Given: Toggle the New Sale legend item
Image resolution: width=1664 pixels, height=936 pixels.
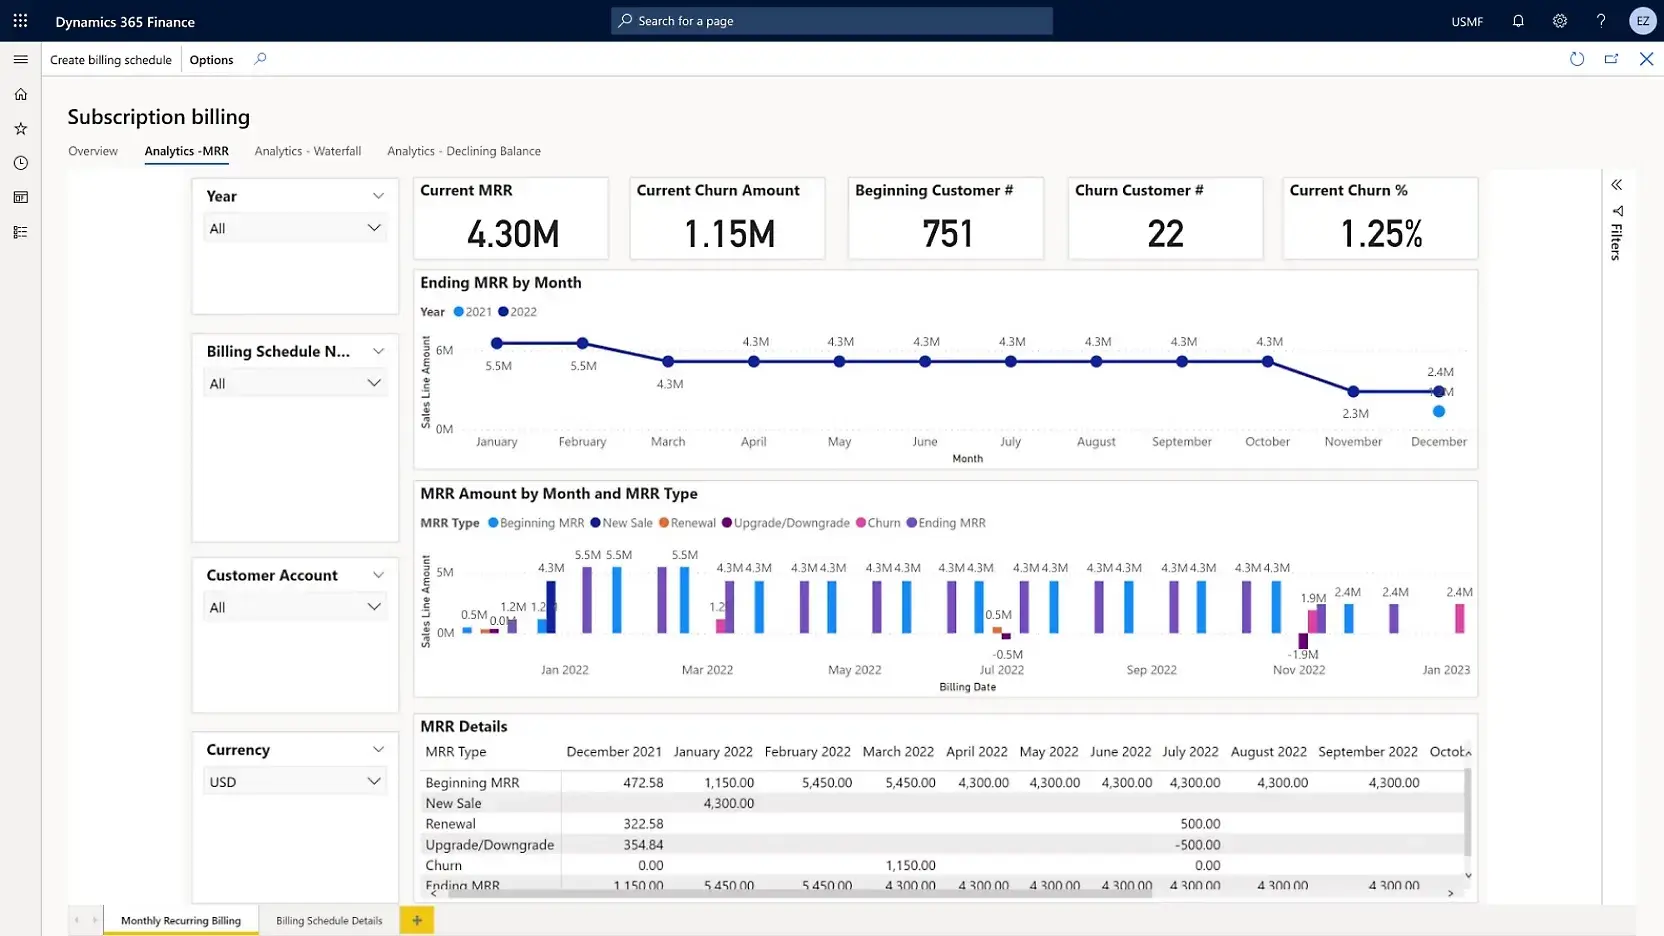Looking at the screenshot, I should coord(622,522).
